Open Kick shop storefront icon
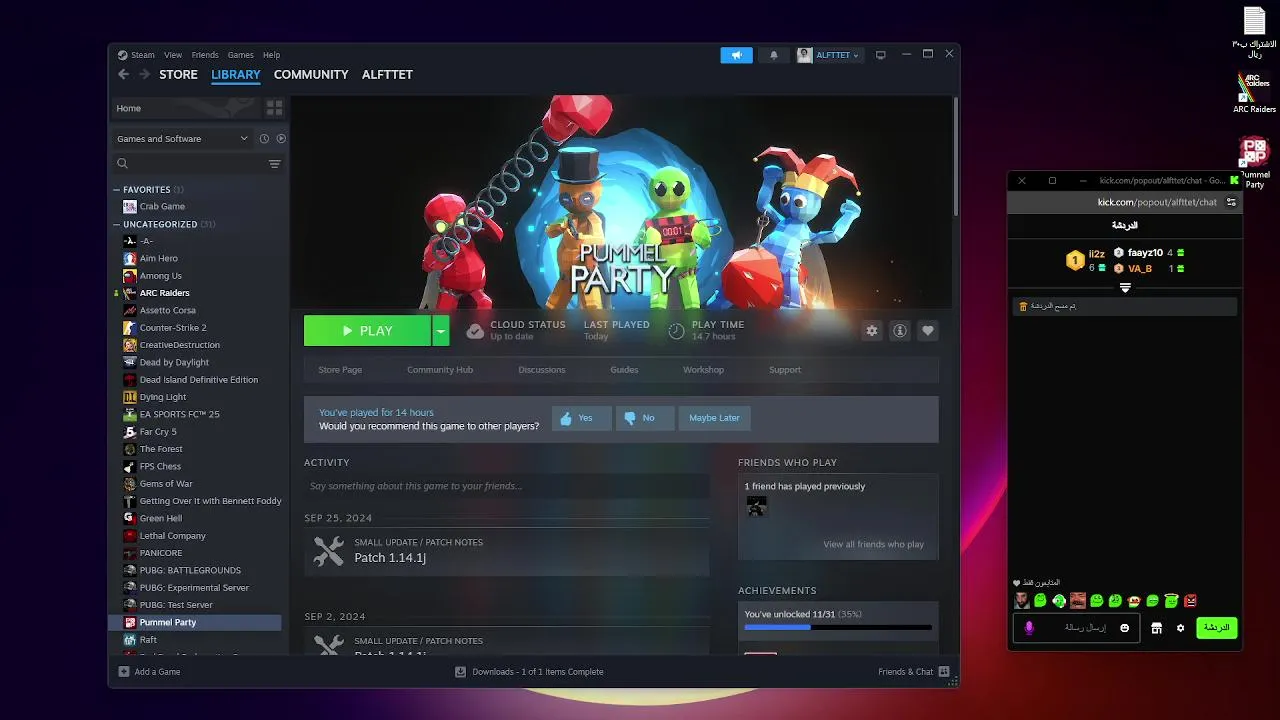1280x720 pixels. 1156,628
